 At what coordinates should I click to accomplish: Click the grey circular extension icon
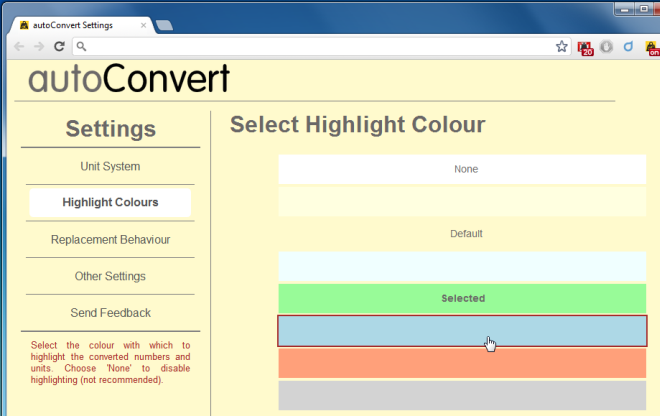(x=606, y=46)
